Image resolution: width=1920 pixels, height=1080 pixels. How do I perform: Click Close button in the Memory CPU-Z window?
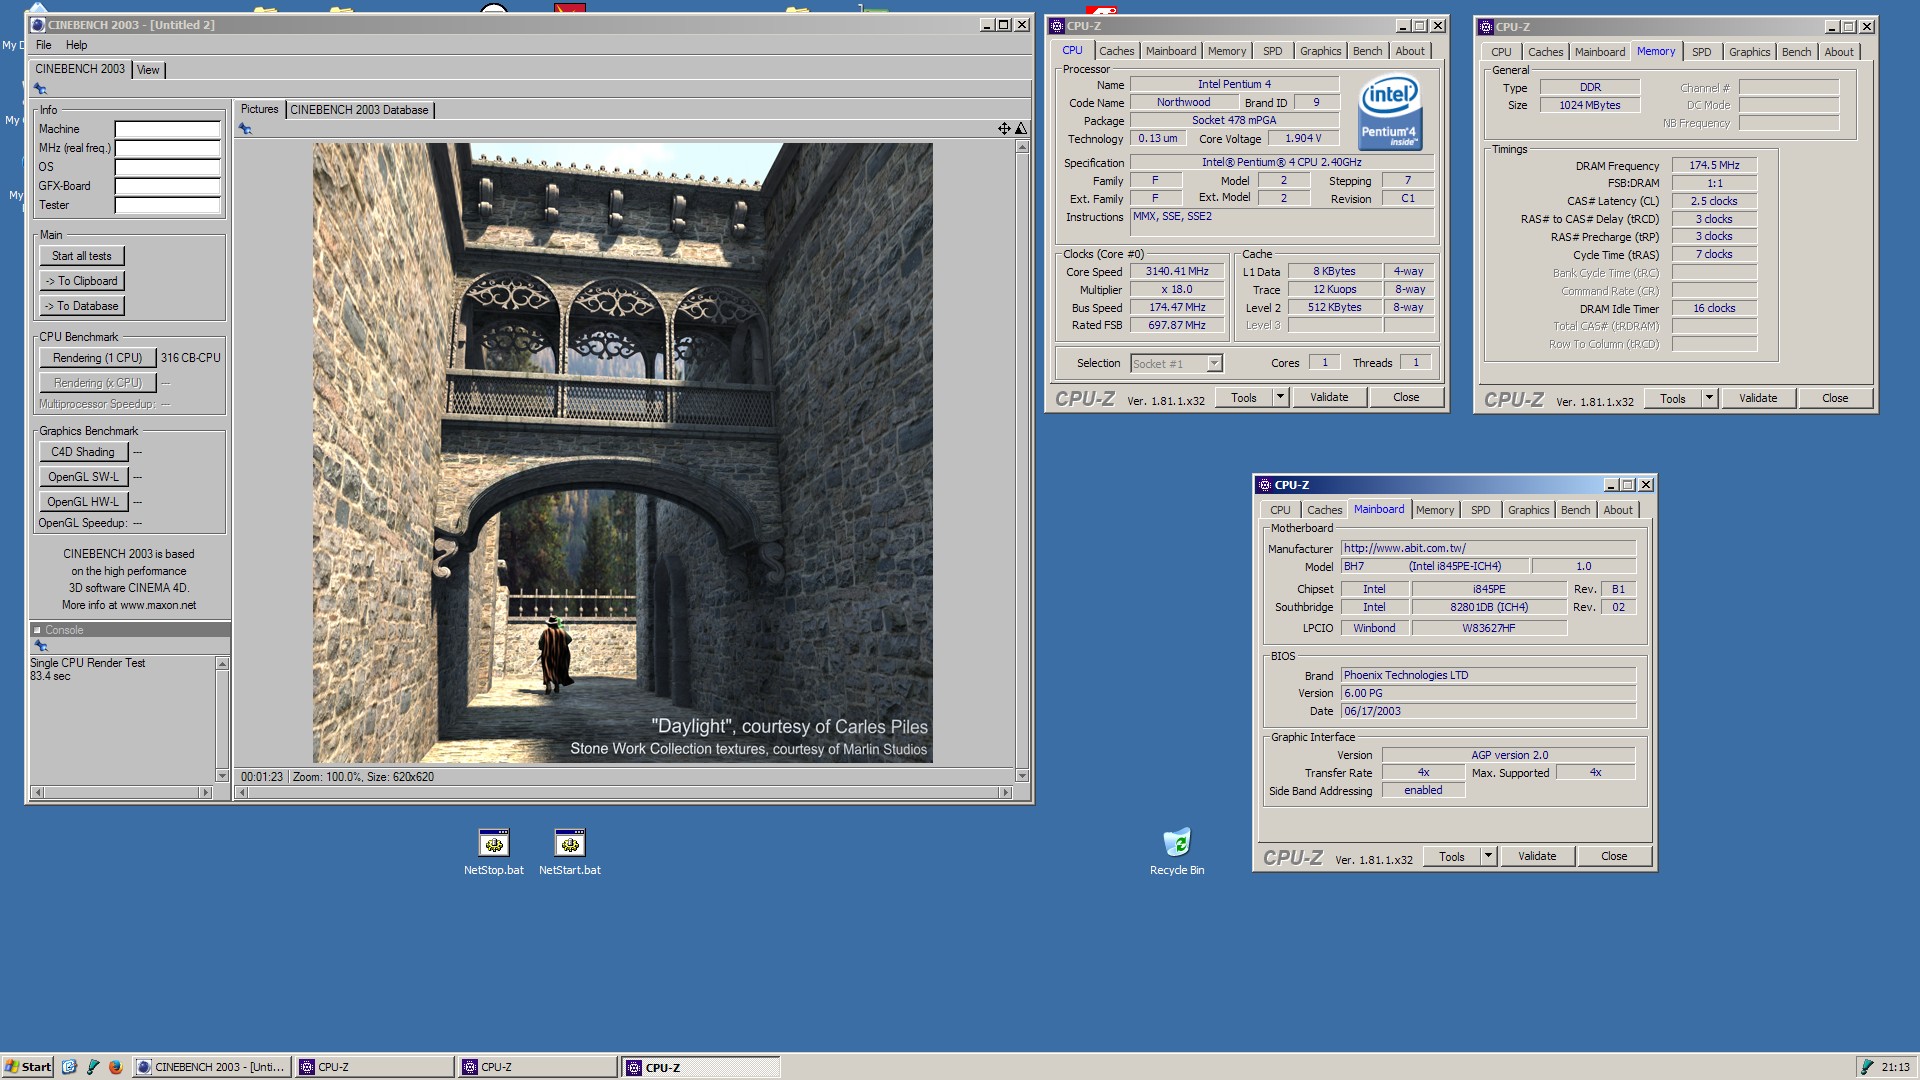coord(1835,398)
